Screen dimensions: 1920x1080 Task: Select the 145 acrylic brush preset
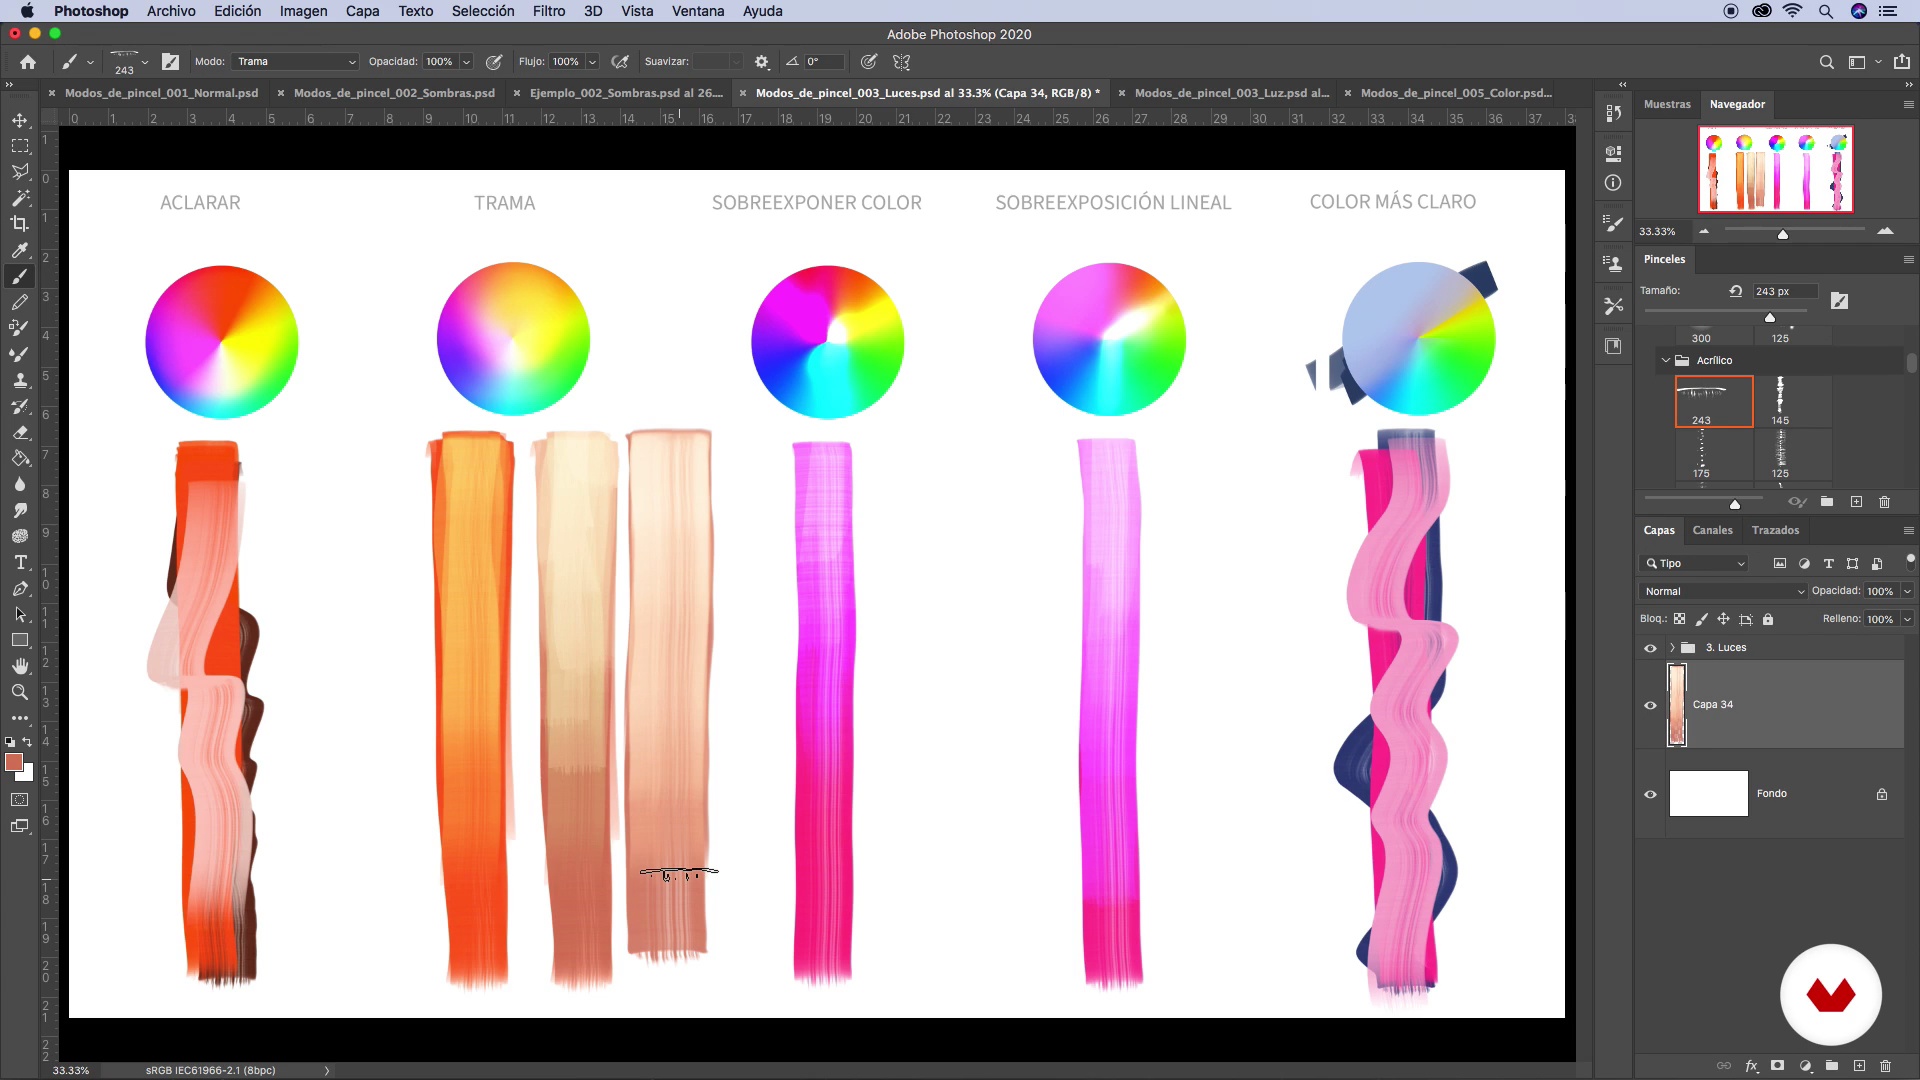pyautogui.click(x=1780, y=400)
